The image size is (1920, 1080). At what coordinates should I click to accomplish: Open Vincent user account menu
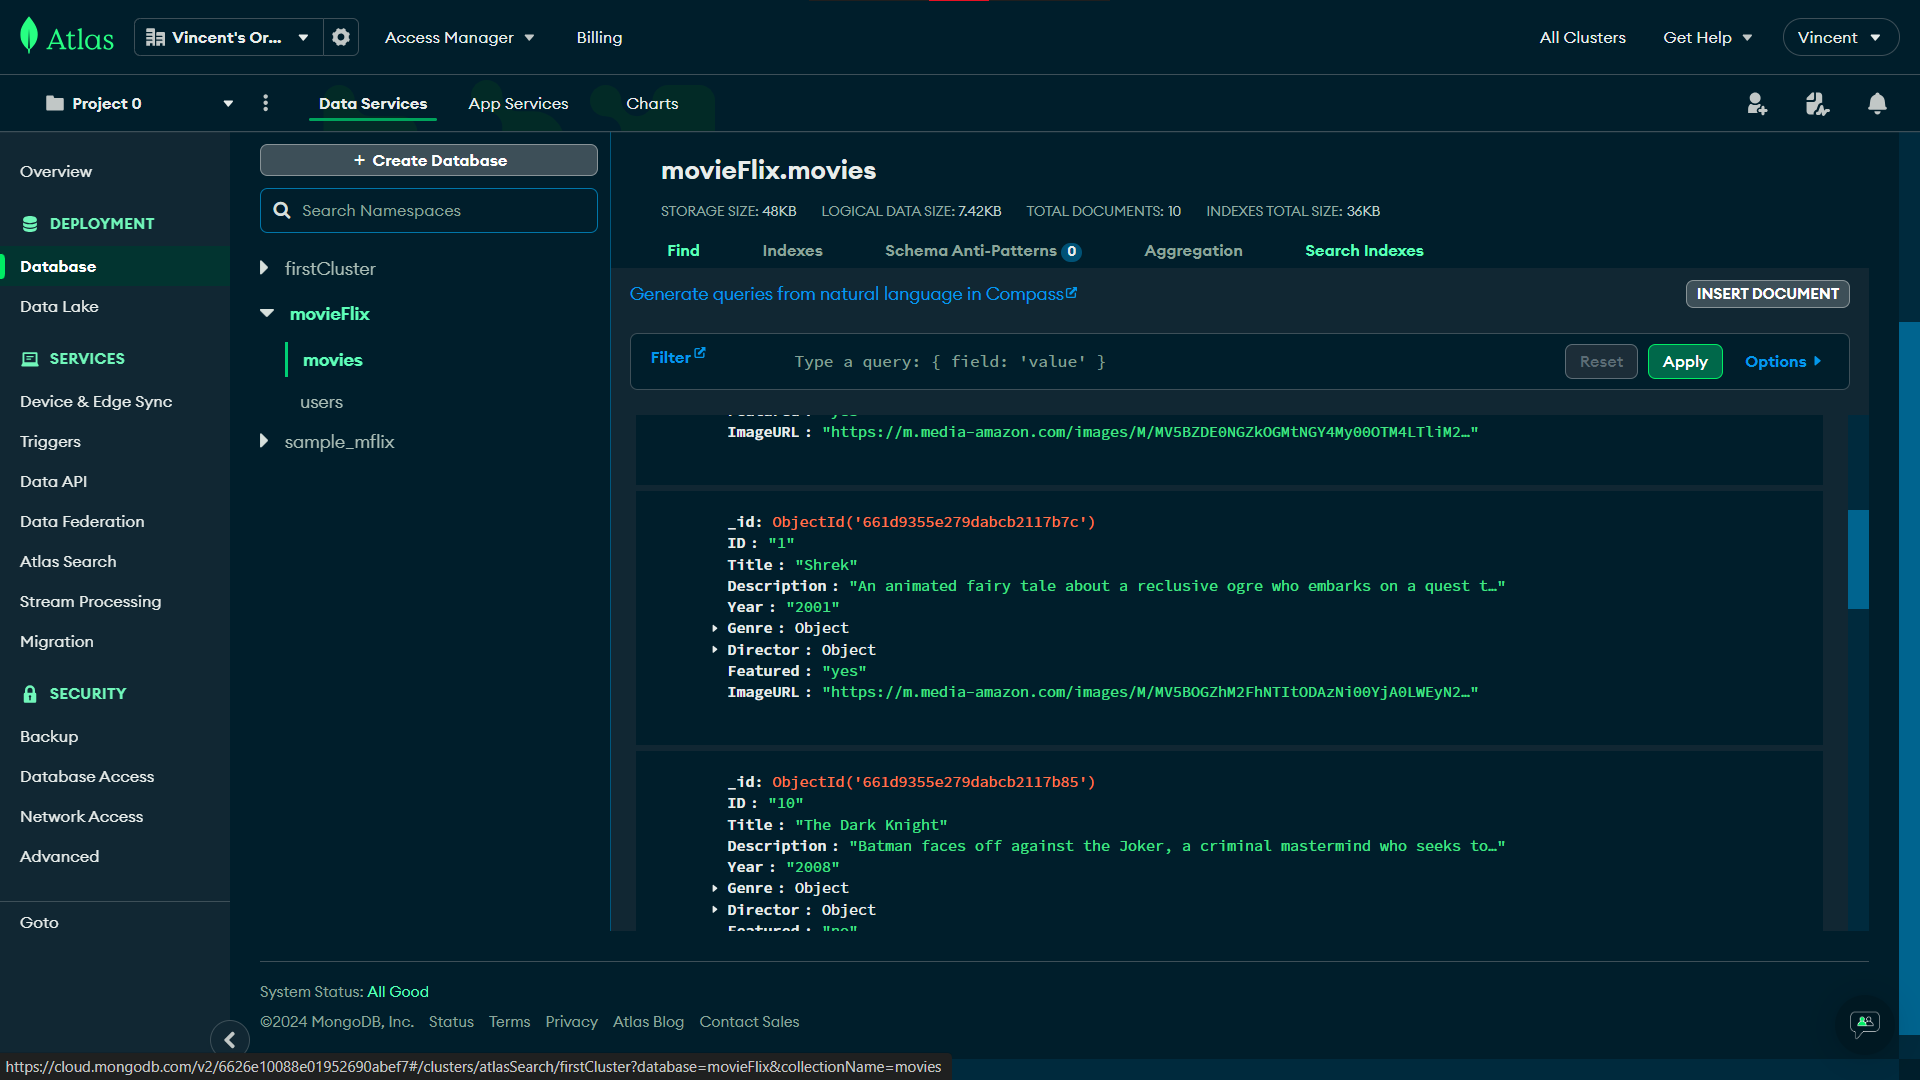point(1839,37)
